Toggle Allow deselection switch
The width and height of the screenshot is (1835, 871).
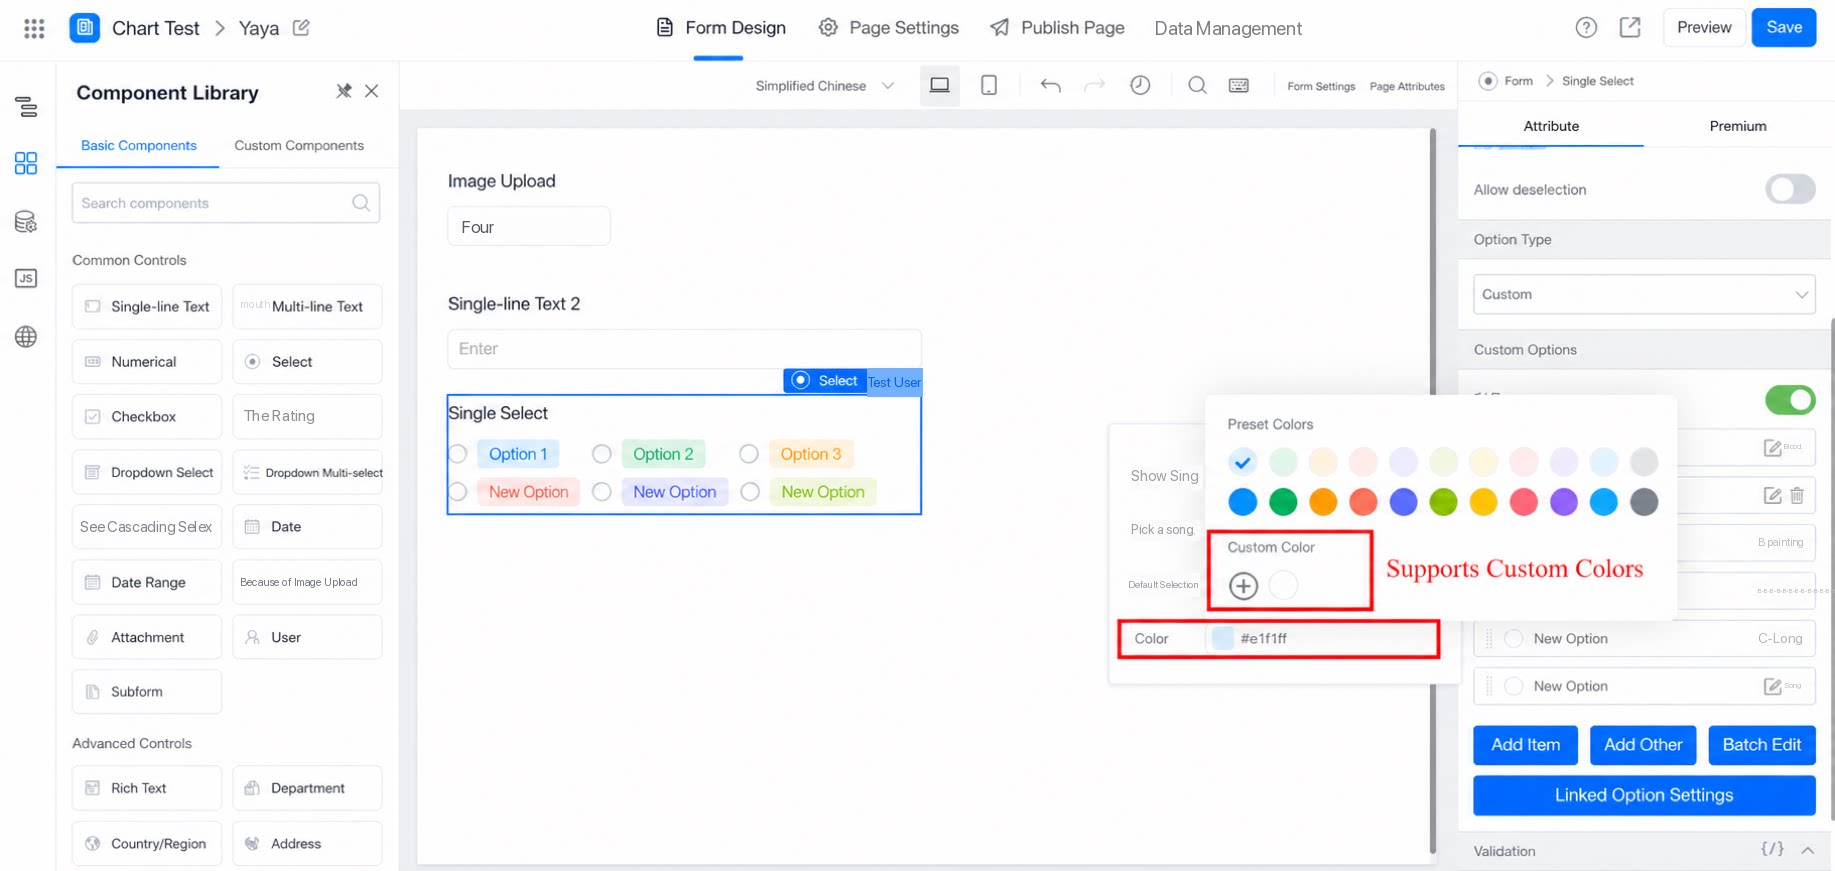(x=1789, y=189)
